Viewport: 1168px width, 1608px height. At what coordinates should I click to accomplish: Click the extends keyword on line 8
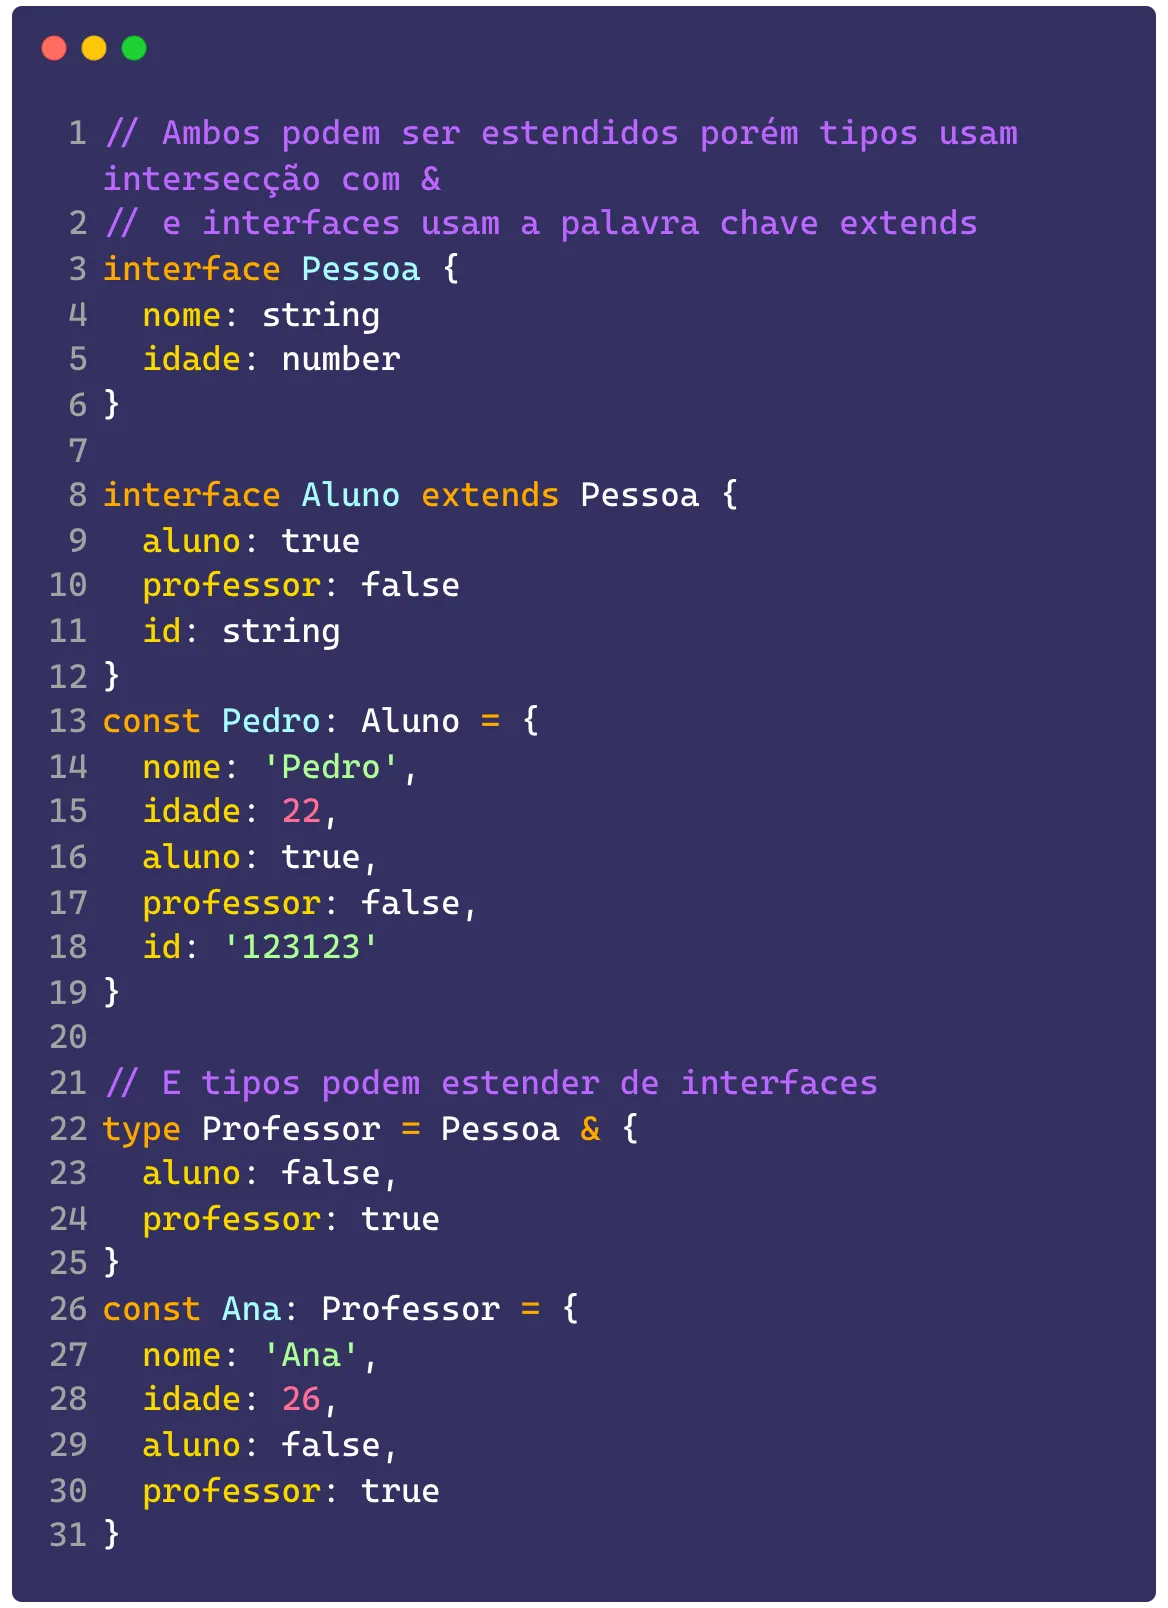click(x=490, y=495)
